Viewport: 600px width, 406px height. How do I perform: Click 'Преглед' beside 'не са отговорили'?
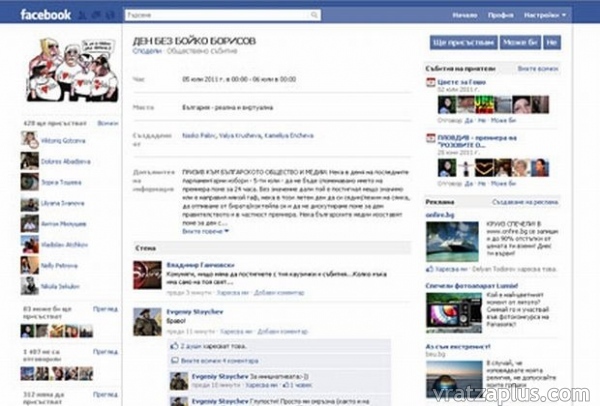105,351
